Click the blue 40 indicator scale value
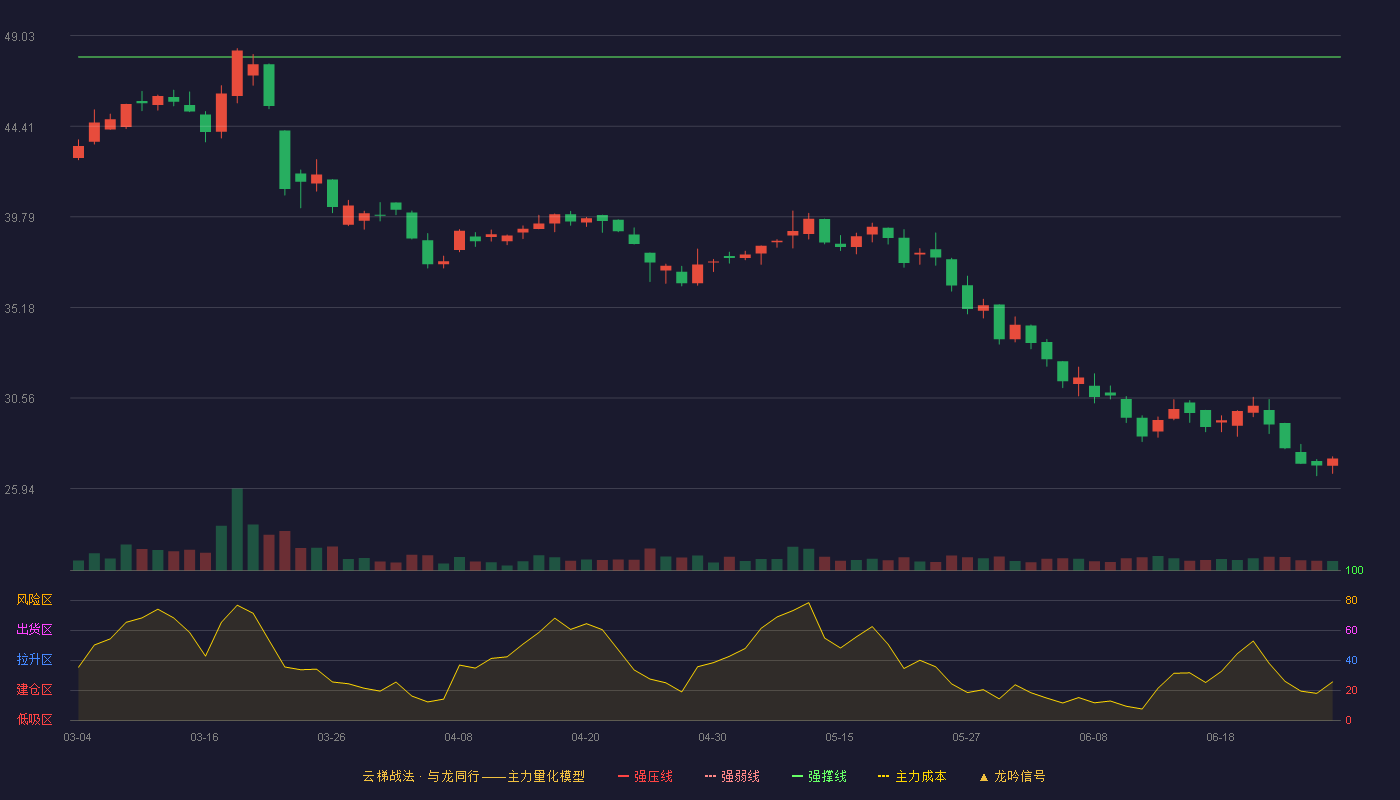 [1351, 660]
